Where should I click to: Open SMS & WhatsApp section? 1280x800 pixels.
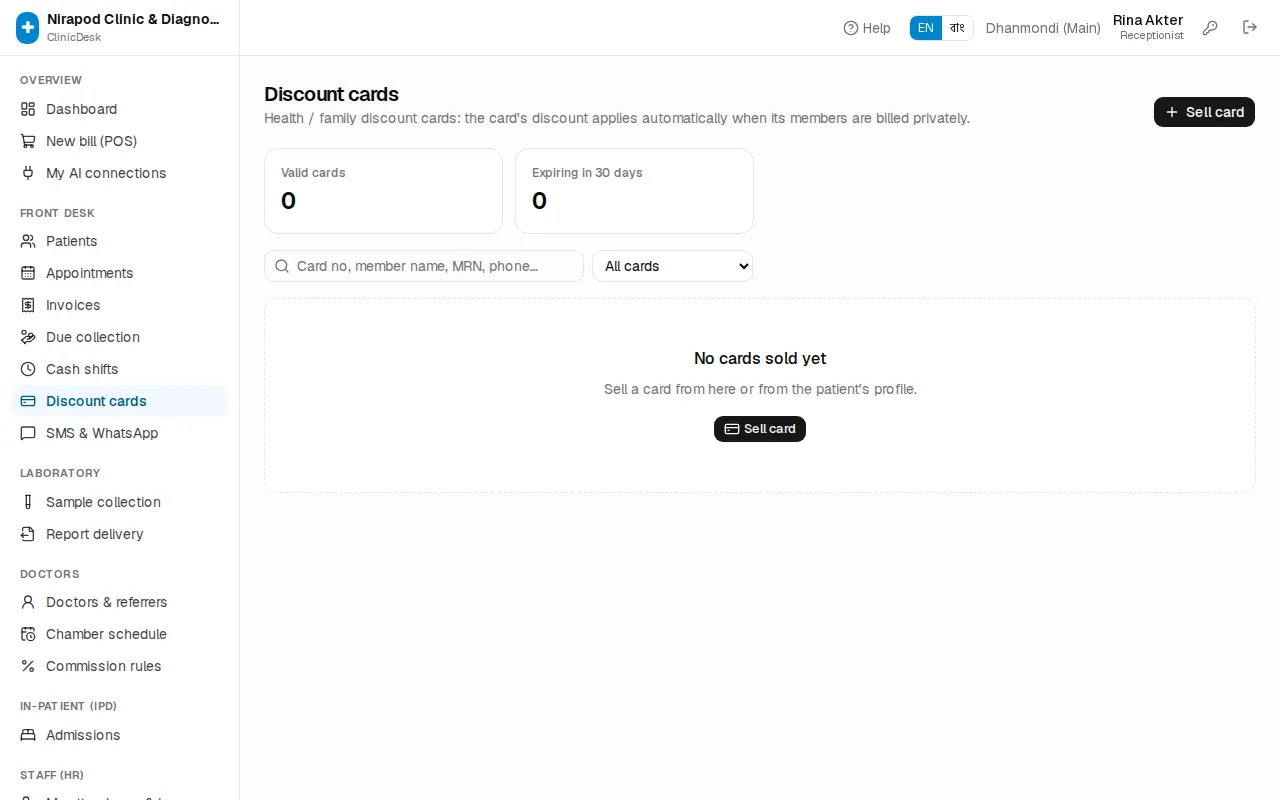click(120, 433)
